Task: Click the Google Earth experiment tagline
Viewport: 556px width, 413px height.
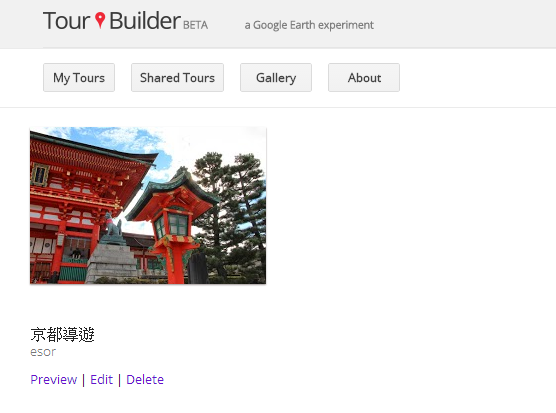Action: (x=309, y=25)
